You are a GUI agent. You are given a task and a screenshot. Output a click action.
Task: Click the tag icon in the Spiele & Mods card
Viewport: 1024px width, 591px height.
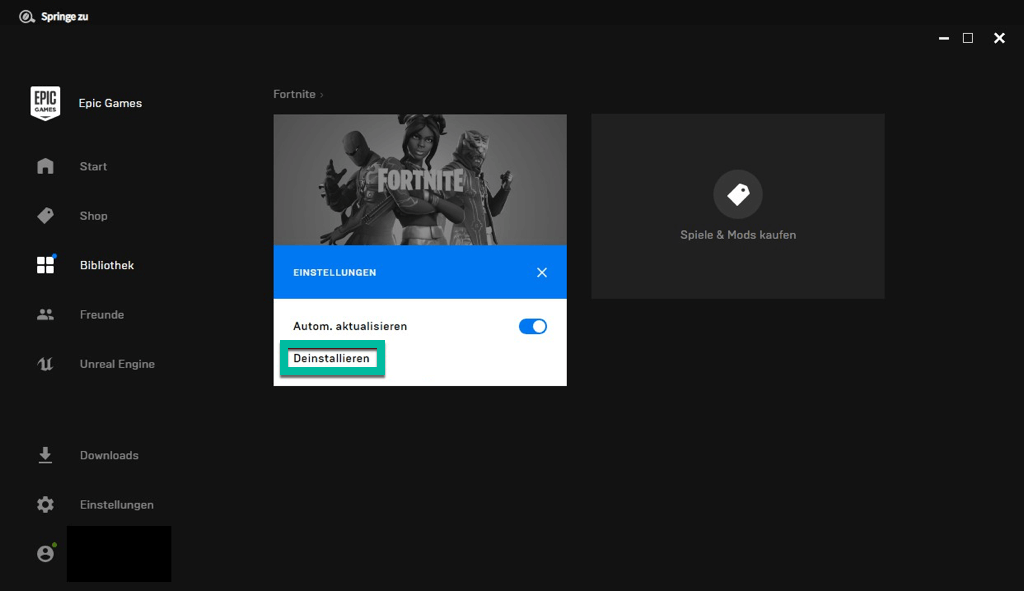coord(738,194)
